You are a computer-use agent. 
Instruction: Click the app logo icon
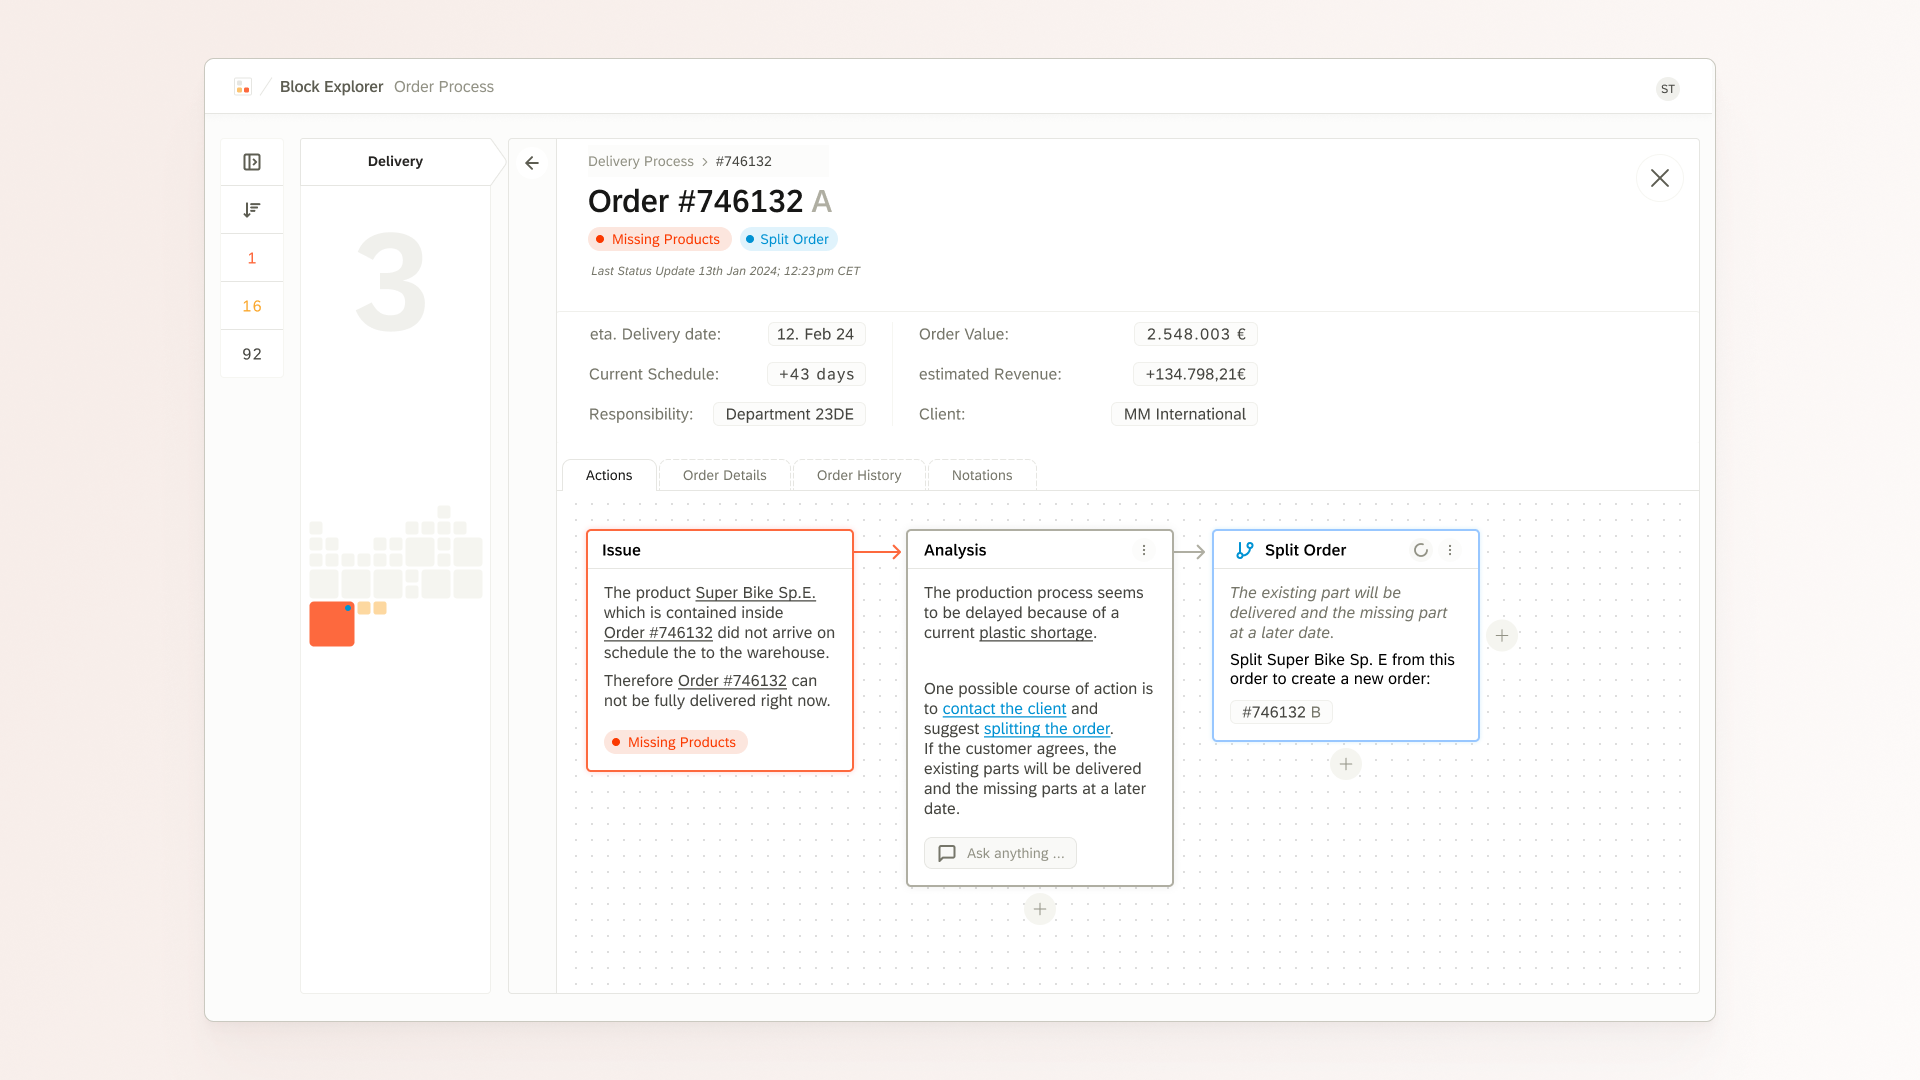coord(243,87)
